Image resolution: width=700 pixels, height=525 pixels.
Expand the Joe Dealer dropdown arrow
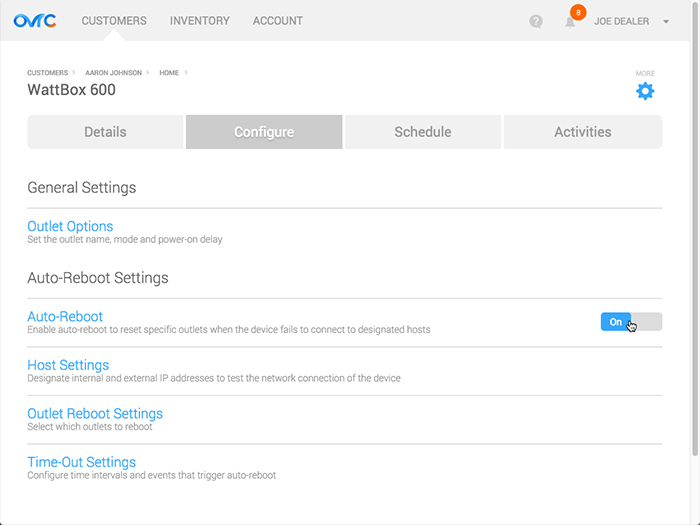(x=666, y=21)
